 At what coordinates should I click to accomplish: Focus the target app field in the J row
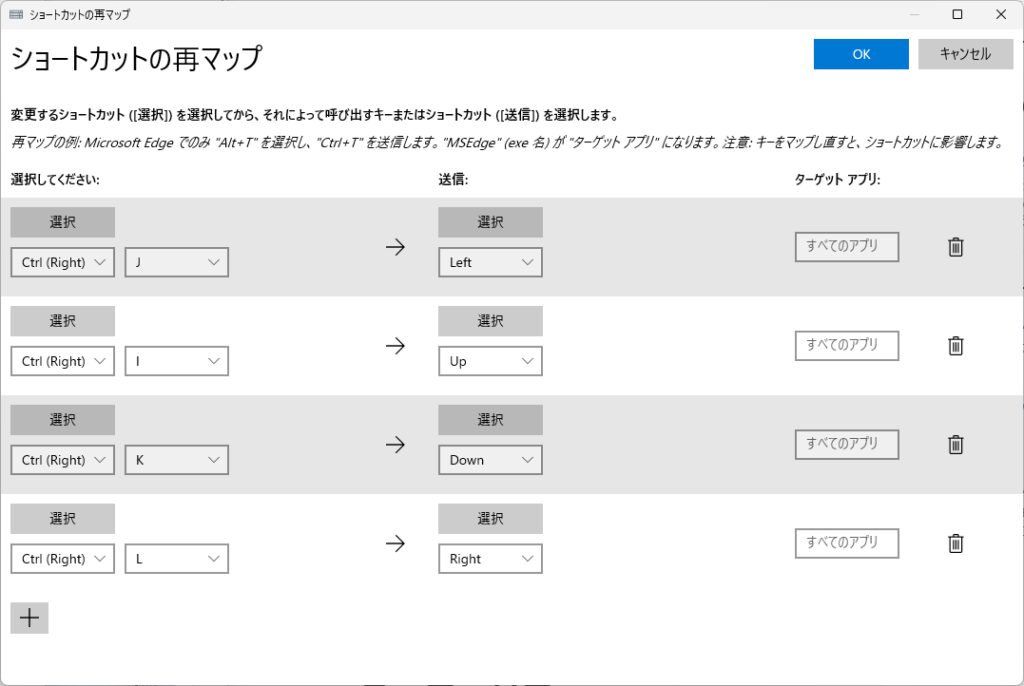[x=847, y=247]
